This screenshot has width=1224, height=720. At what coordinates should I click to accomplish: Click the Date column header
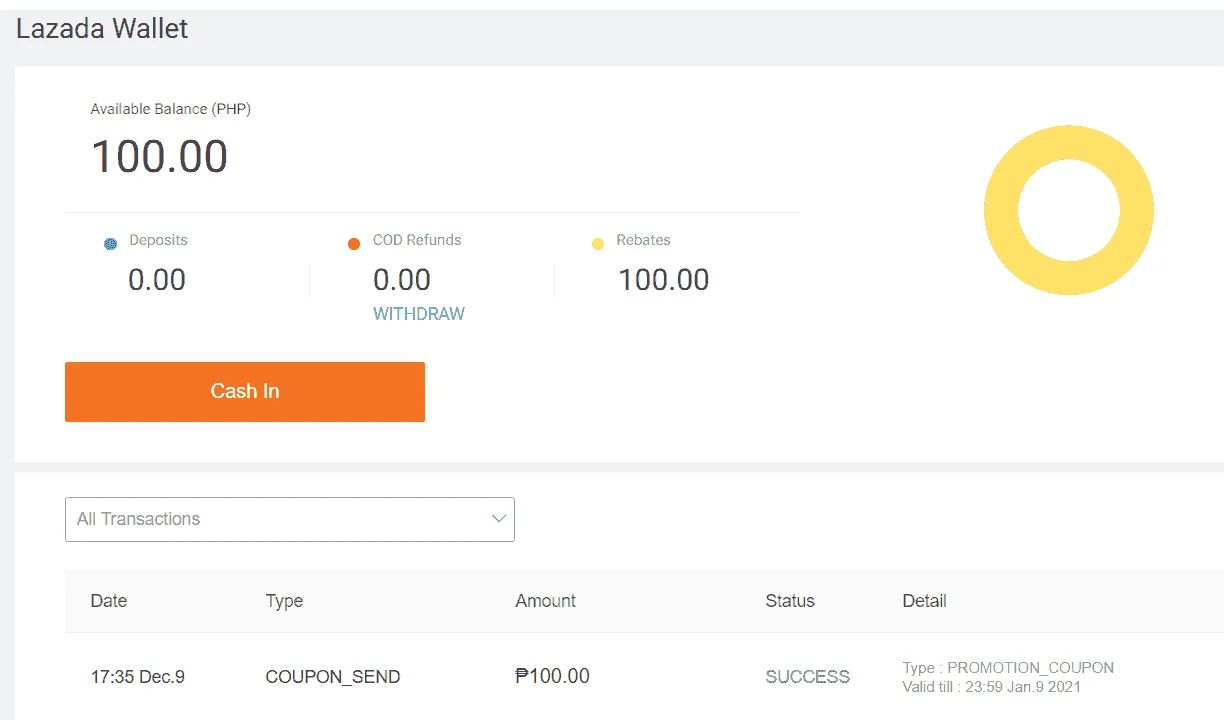[x=109, y=601]
